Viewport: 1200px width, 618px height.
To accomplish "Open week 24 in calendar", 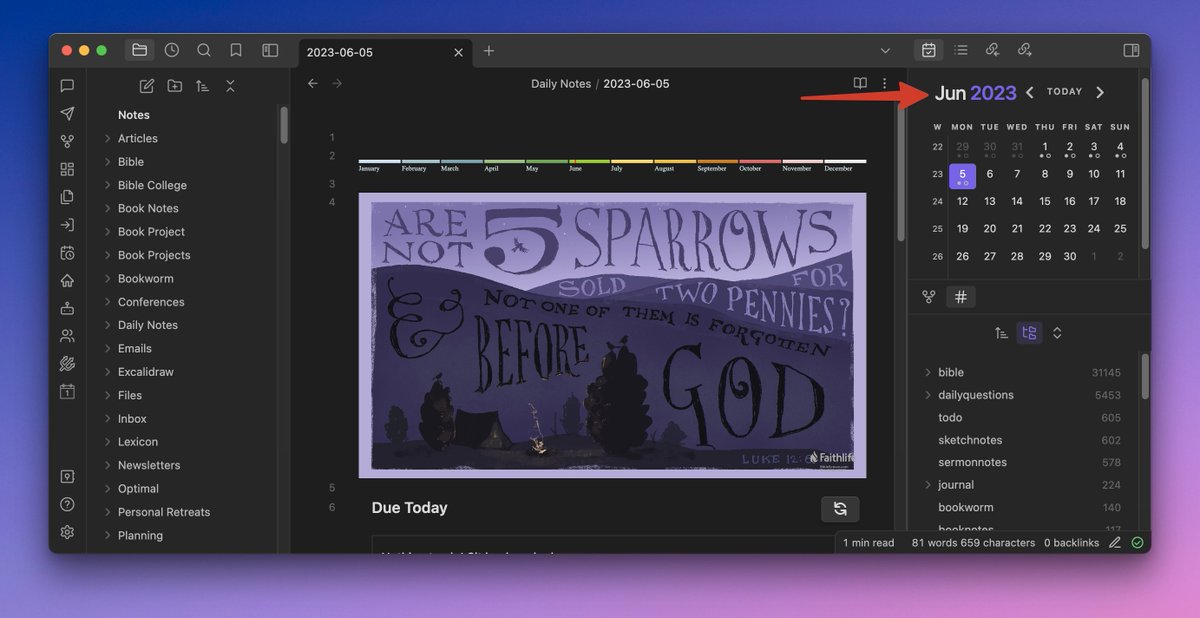I will click(937, 201).
